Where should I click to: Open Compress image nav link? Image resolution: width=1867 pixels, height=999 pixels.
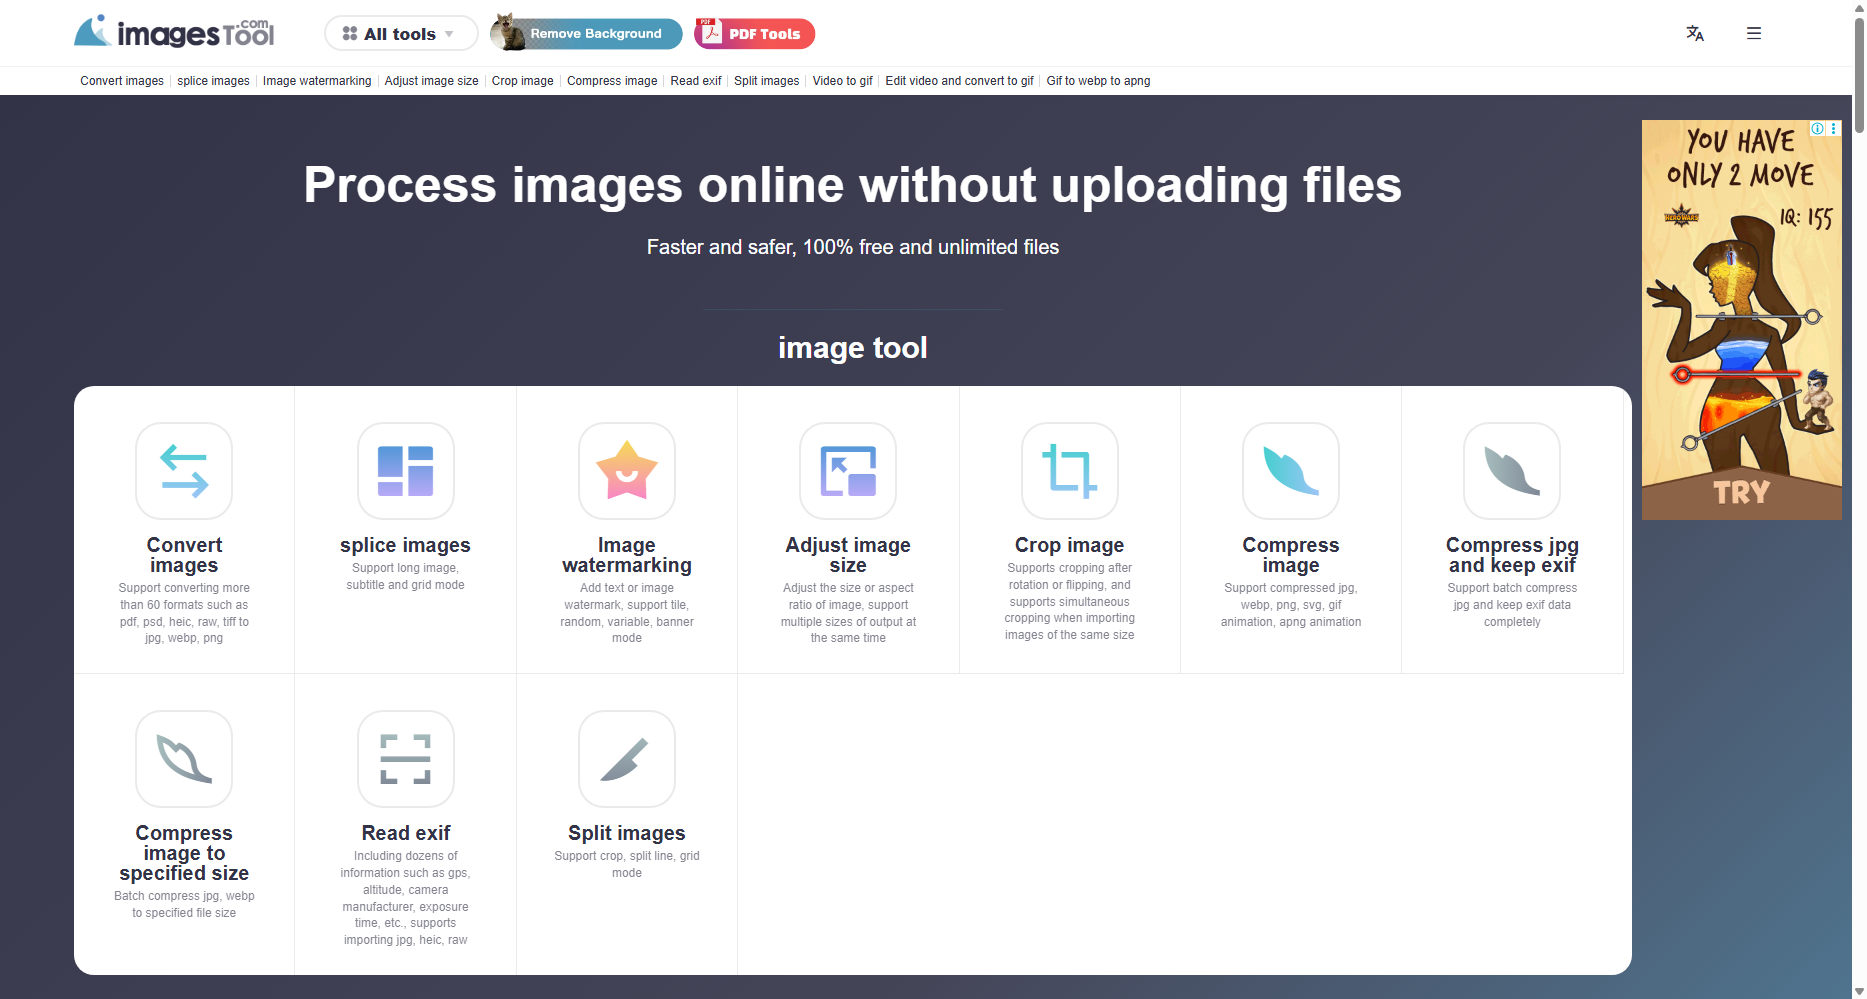tap(612, 81)
